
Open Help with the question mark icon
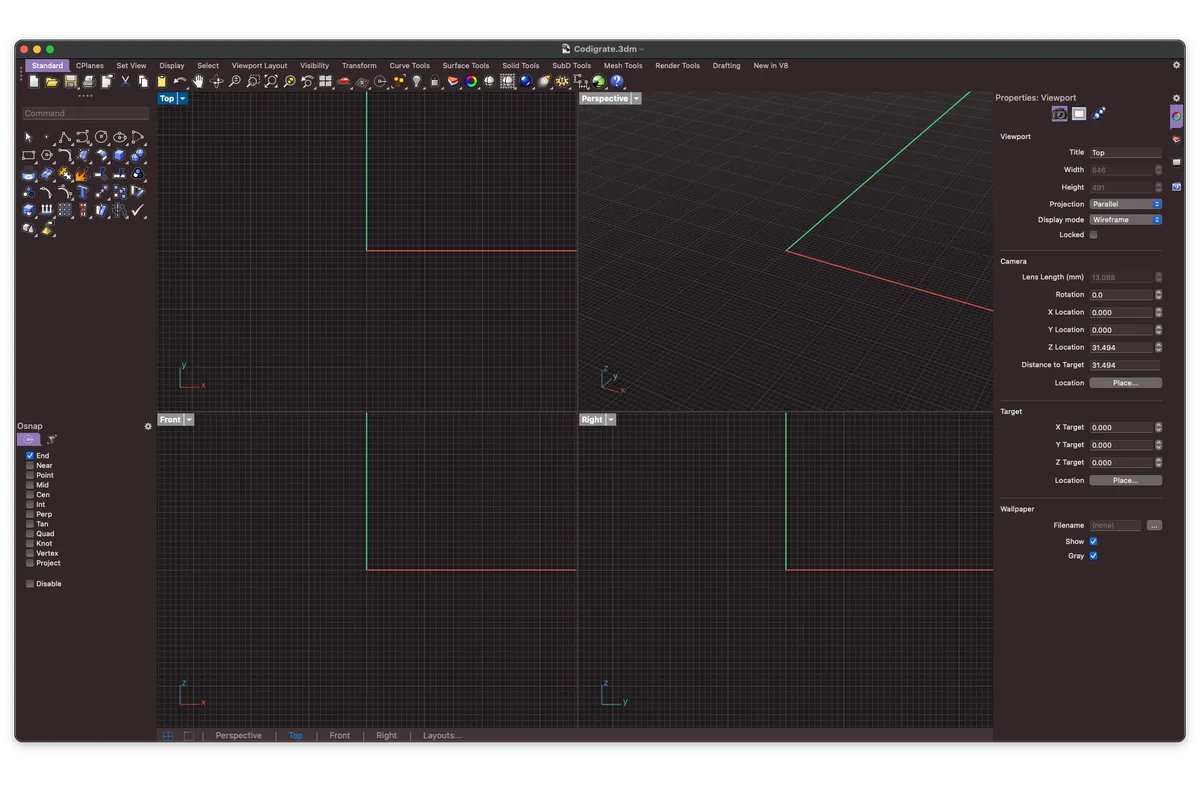click(617, 81)
